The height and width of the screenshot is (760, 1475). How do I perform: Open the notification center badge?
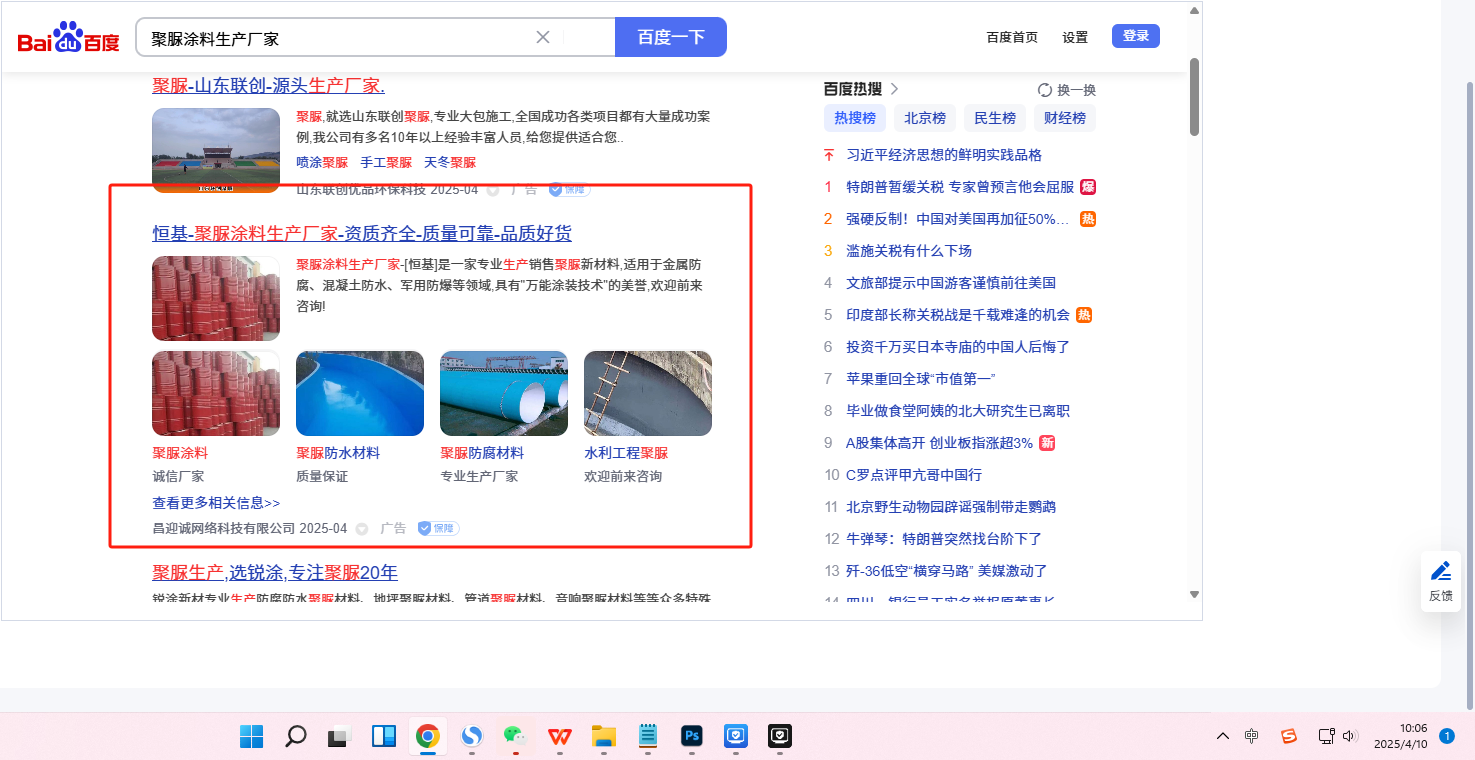tap(1447, 736)
